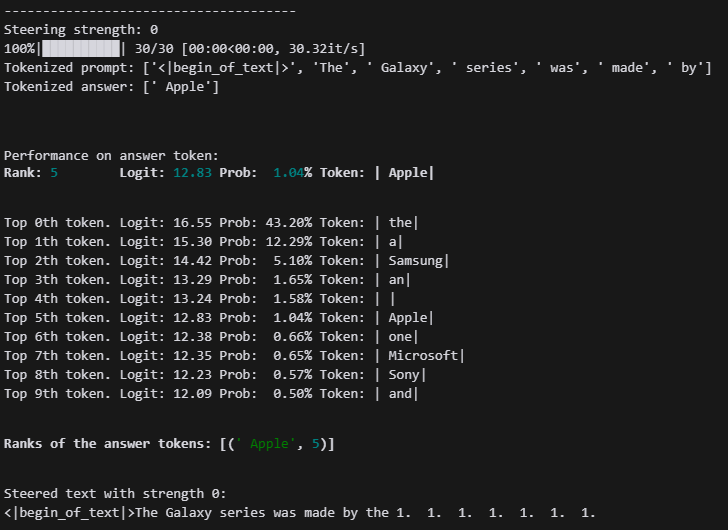The image size is (728, 530).
Task: Click the '30/30 [00:00<00:00, 30.32it/s]' progress text
Action: 250,49
